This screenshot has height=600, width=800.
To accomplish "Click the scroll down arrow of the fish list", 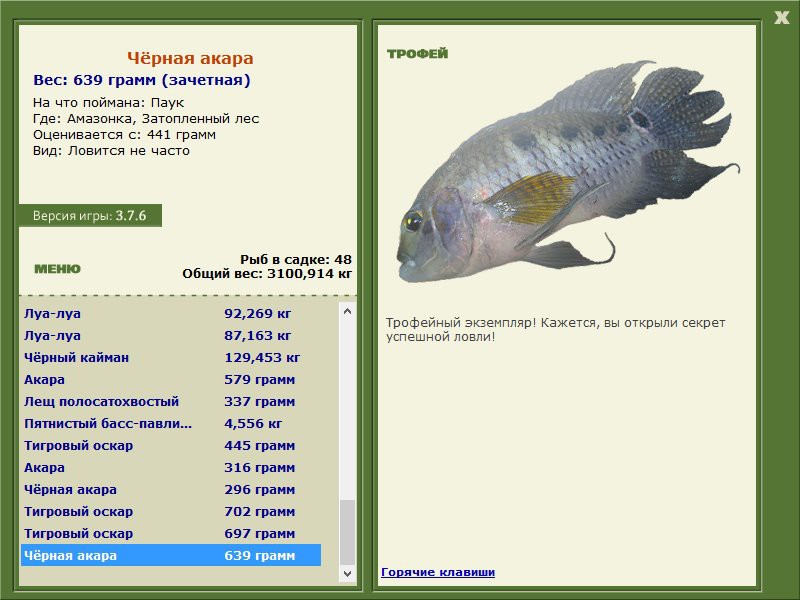I will pos(347,573).
